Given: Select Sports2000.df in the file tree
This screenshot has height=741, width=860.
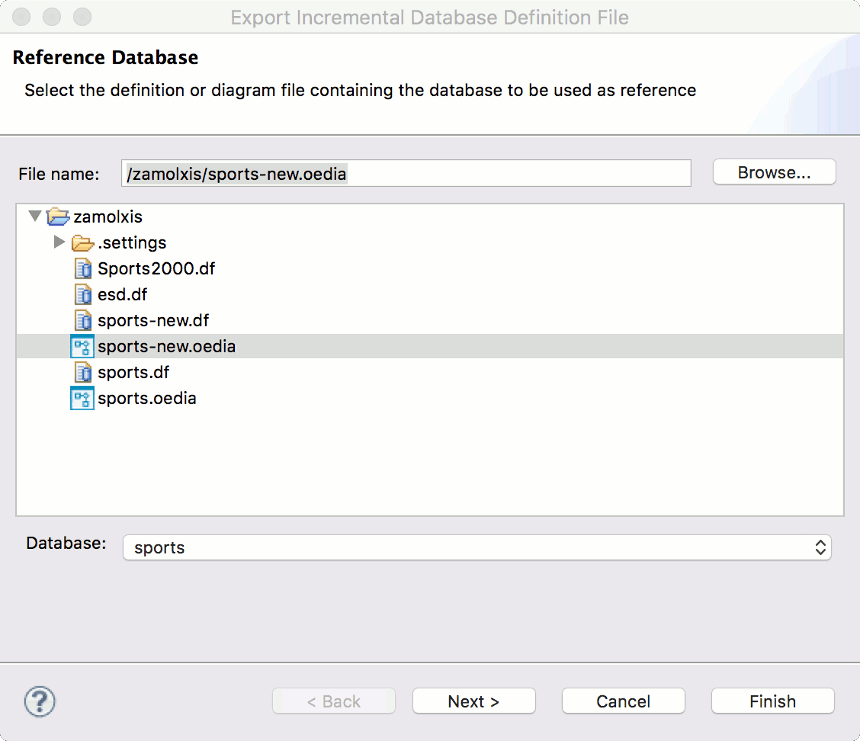Looking at the screenshot, I should [156, 269].
